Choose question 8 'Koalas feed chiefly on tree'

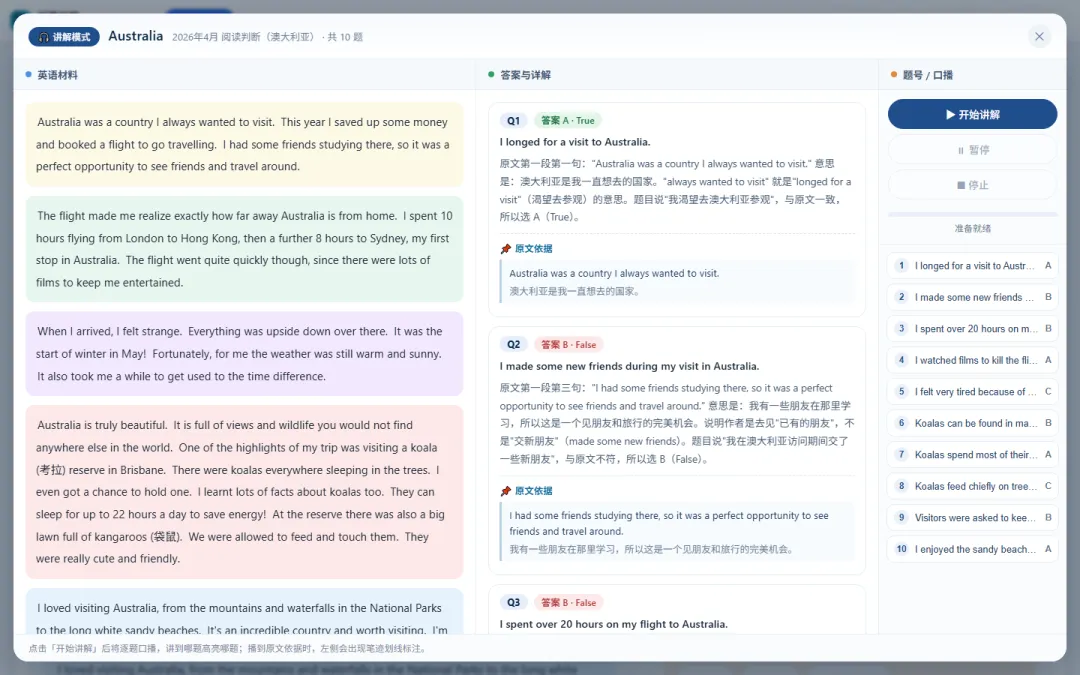pyautogui.click(x=972, y=486)
